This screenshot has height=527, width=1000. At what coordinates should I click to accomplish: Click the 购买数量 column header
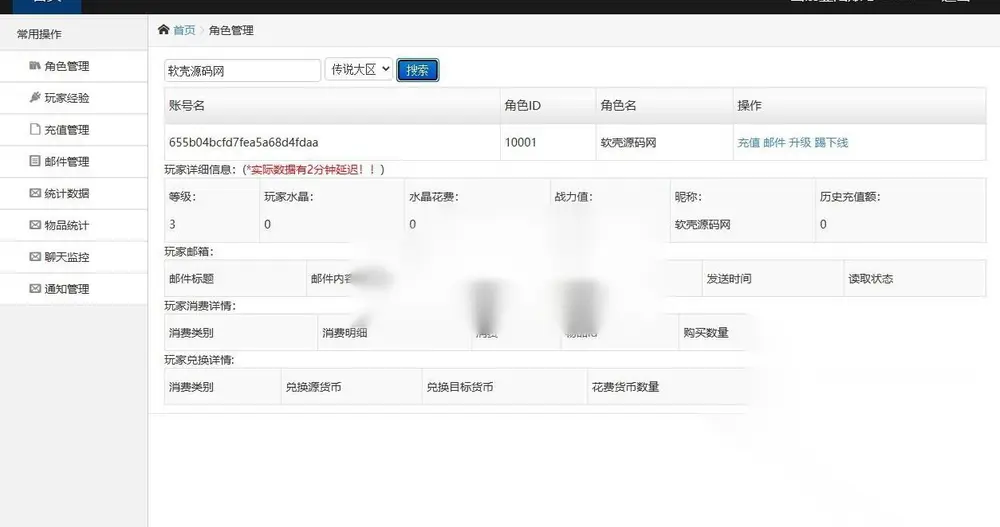coord(705,332)
